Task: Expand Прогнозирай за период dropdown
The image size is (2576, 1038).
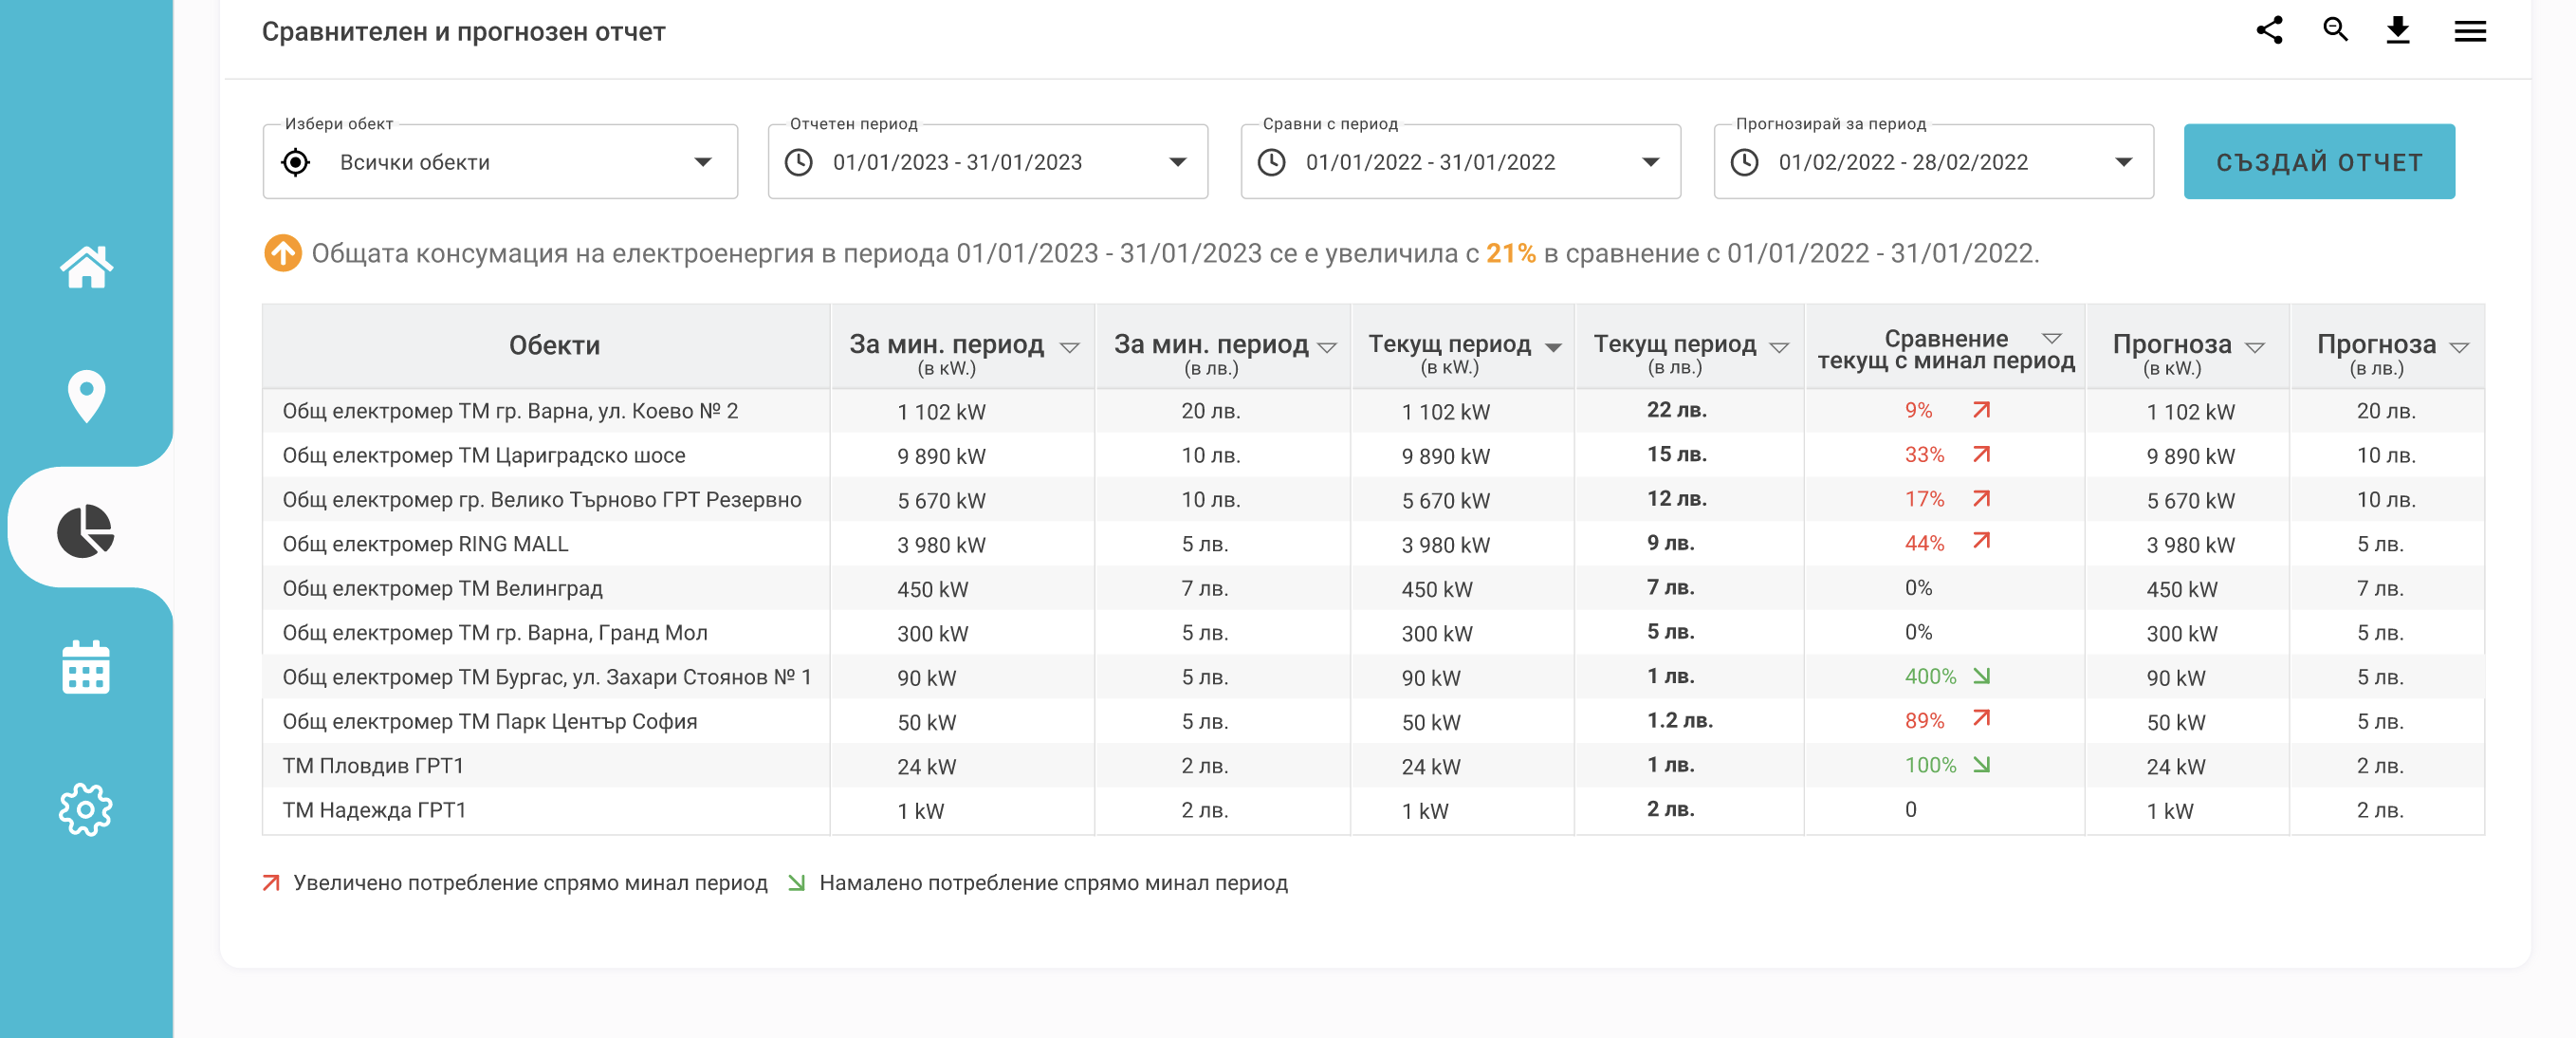Action: (2124, 162)
